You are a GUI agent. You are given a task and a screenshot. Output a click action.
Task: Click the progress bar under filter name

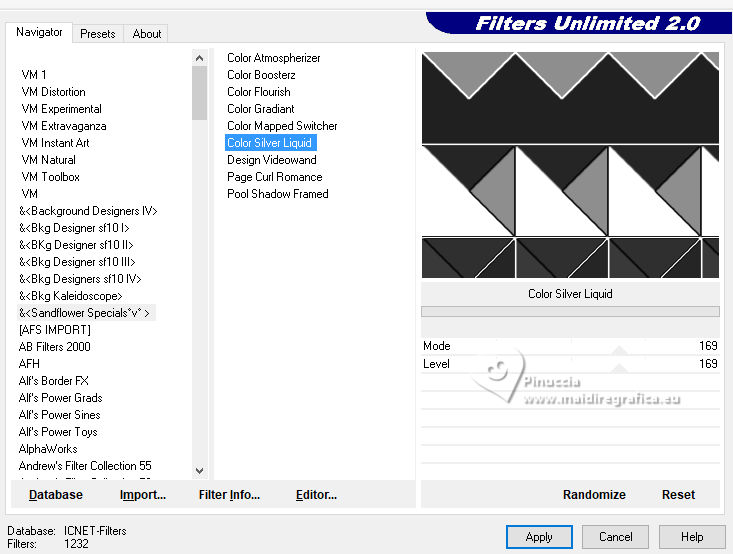pos(570,312)
